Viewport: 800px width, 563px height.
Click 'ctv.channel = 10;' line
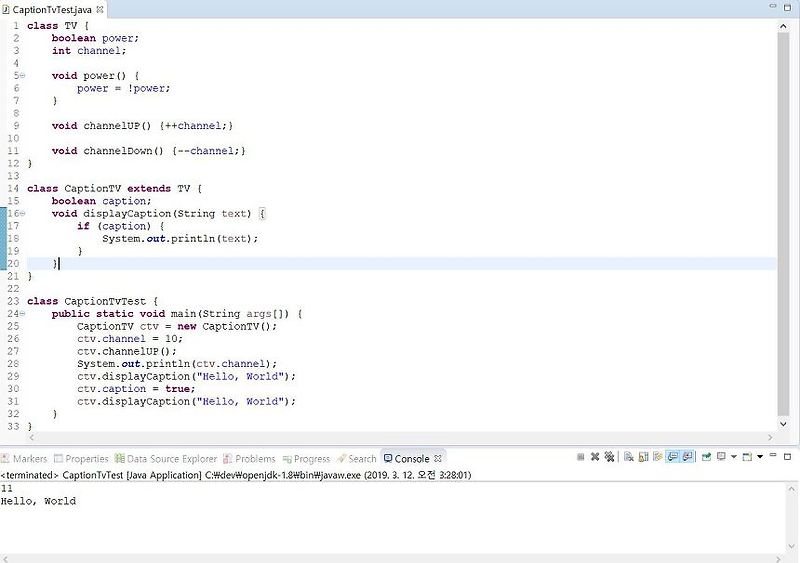[x=130, y=339]
